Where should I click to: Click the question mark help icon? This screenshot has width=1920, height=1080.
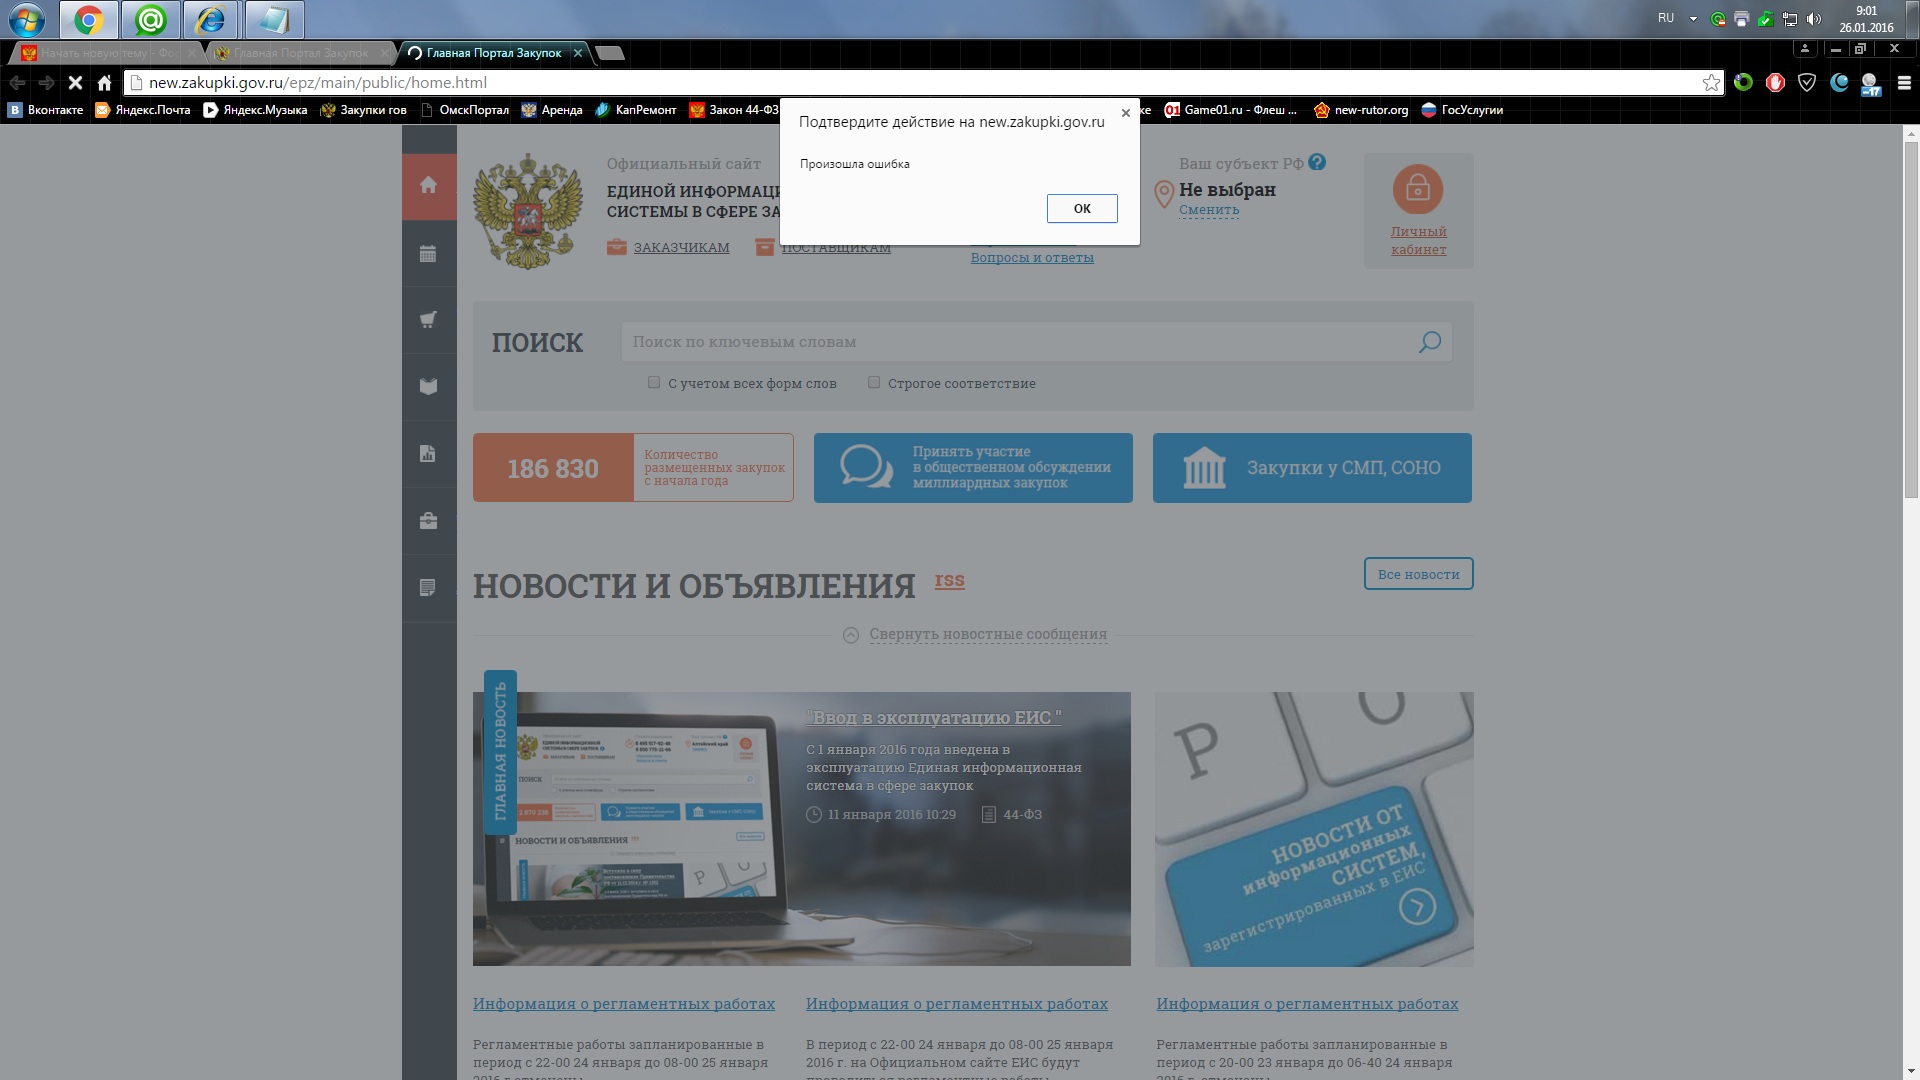pyautogui.click(x=1317, y=162)
